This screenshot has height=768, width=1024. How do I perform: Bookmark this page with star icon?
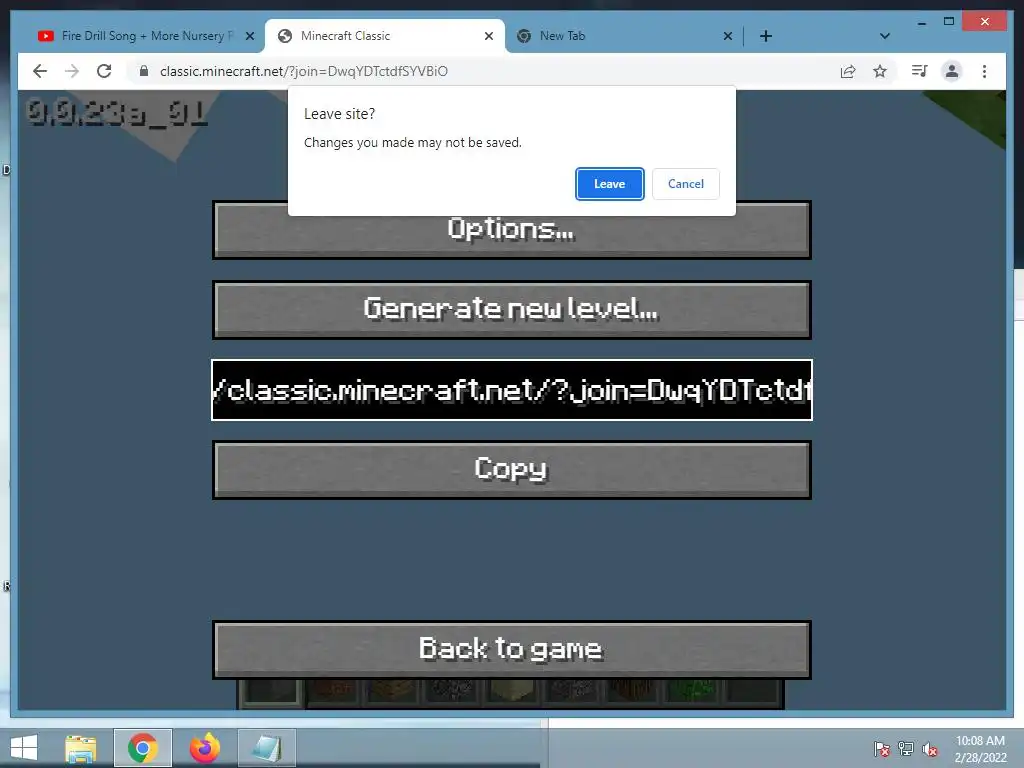[880, 71]
